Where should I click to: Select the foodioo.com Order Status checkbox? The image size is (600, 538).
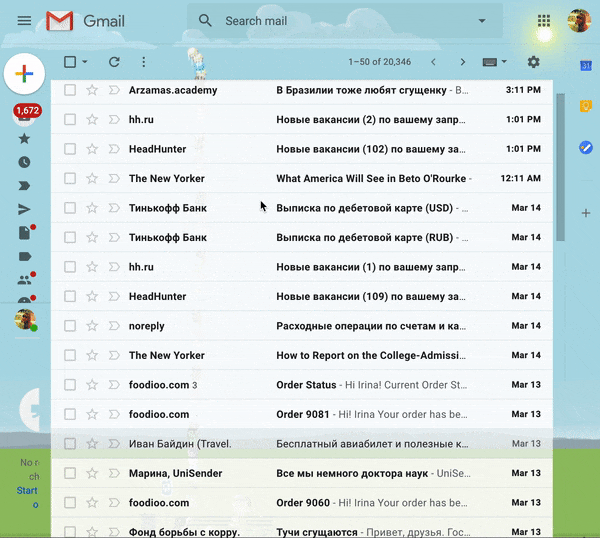pos(70,385)
